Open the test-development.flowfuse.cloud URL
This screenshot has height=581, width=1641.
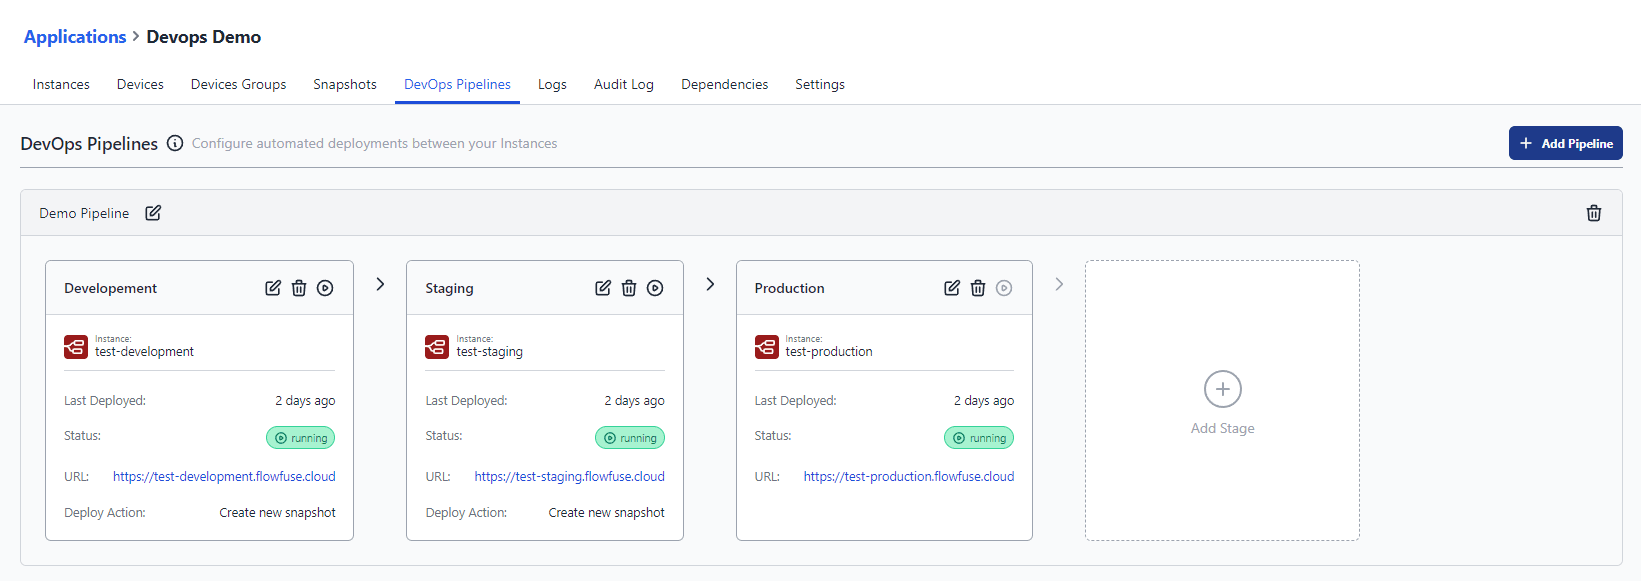coord(224,477)
